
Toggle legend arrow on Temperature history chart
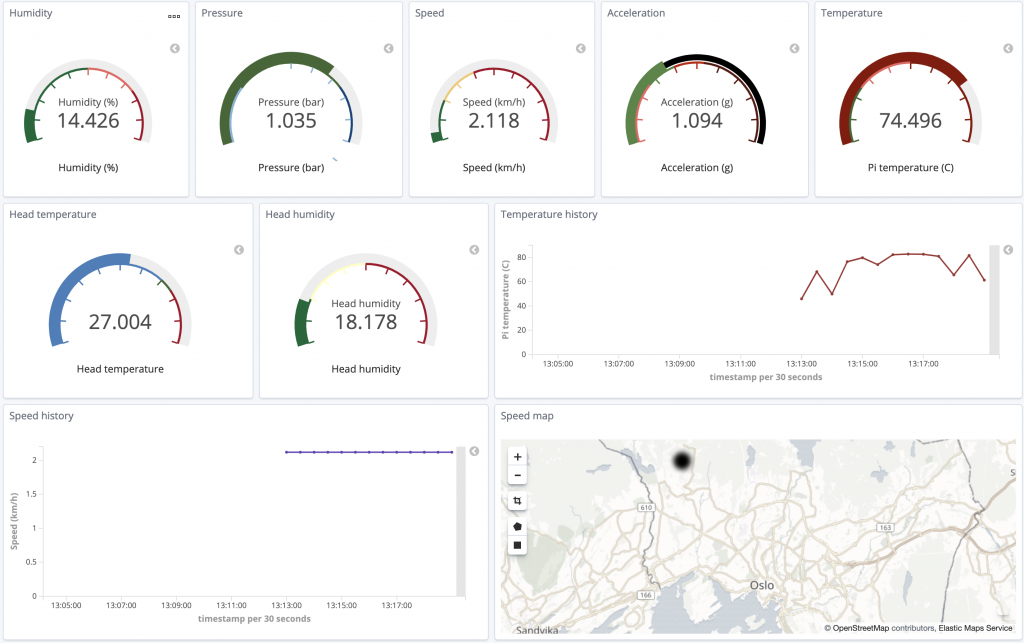pyautogui.click(x=1008, y=250)
